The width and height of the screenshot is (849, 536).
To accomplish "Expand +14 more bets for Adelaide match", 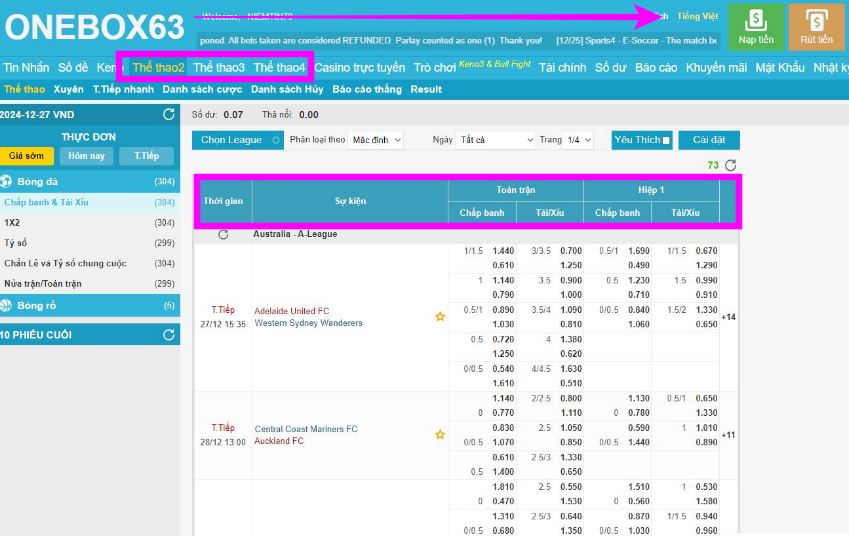I will pyautogui.click(x=728, y=317).
